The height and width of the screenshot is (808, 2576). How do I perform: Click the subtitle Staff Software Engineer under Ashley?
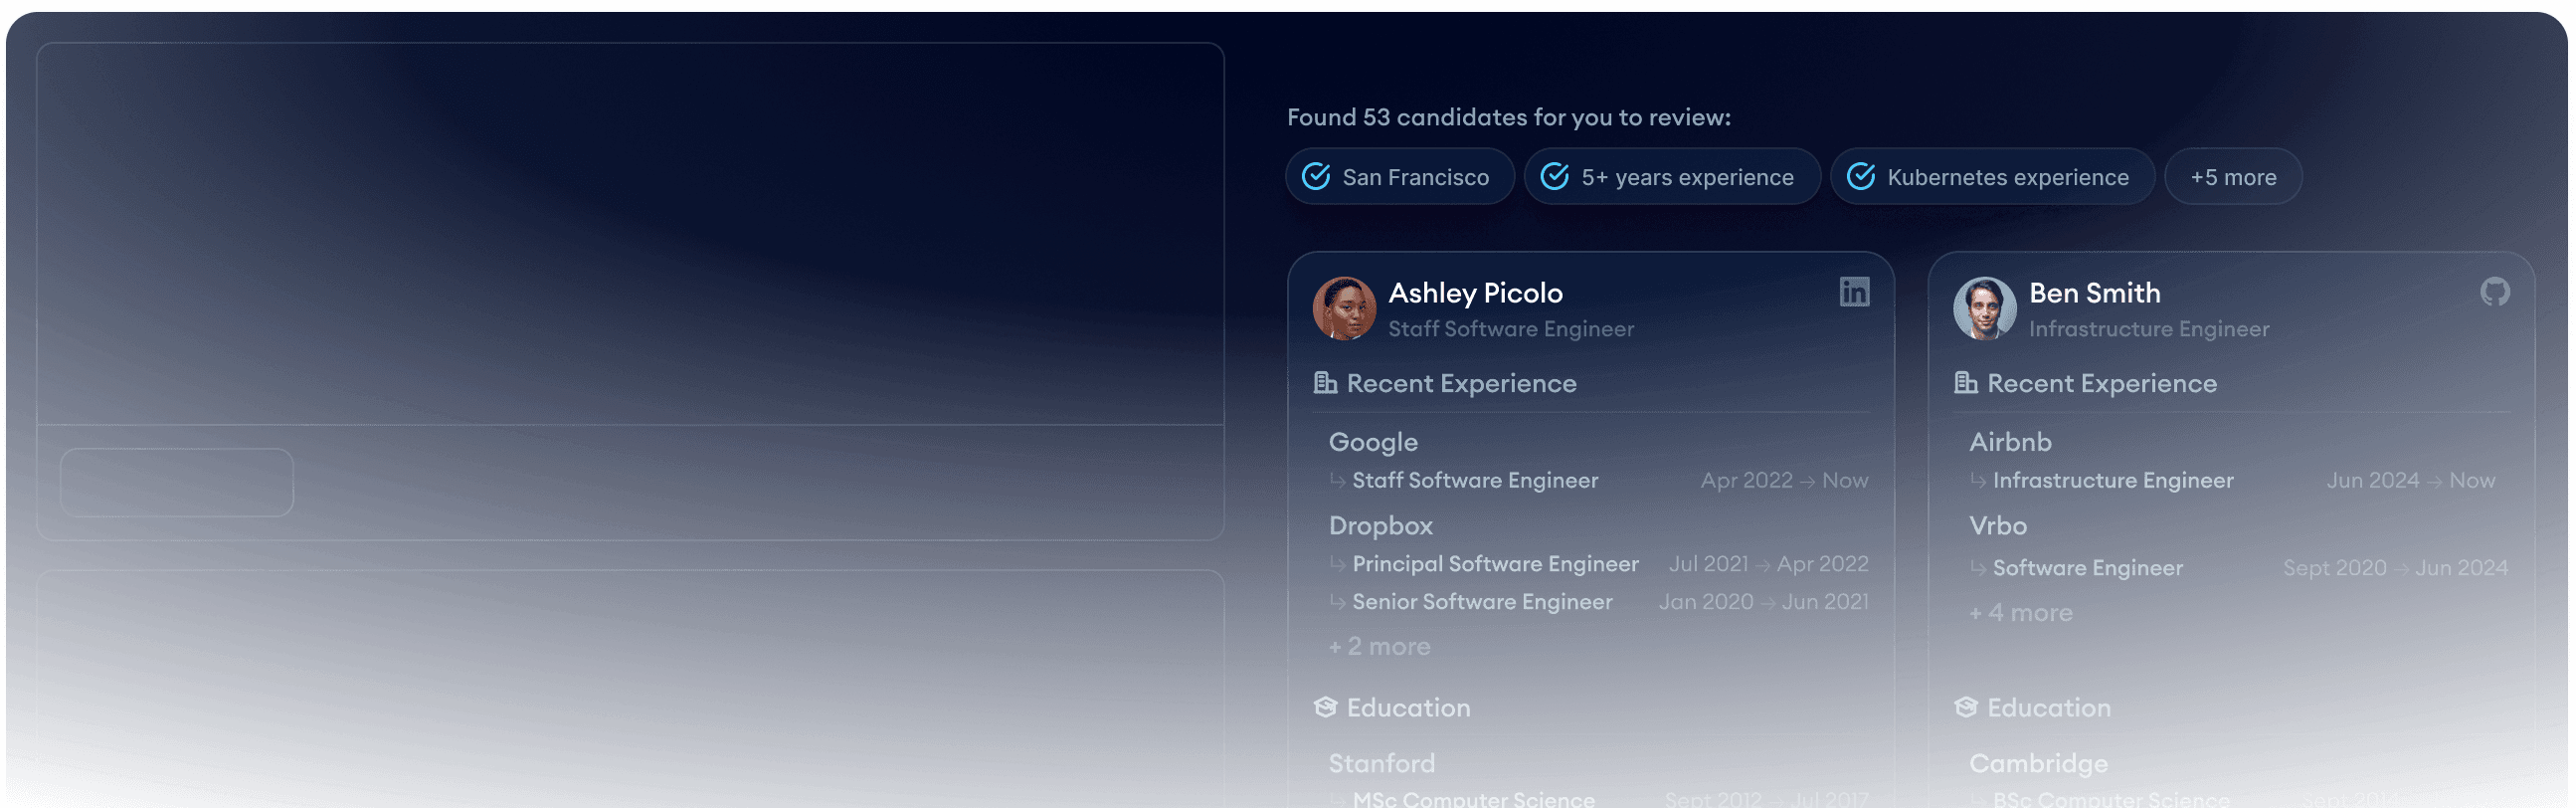pyautogui.click(x=1510, y=329)
